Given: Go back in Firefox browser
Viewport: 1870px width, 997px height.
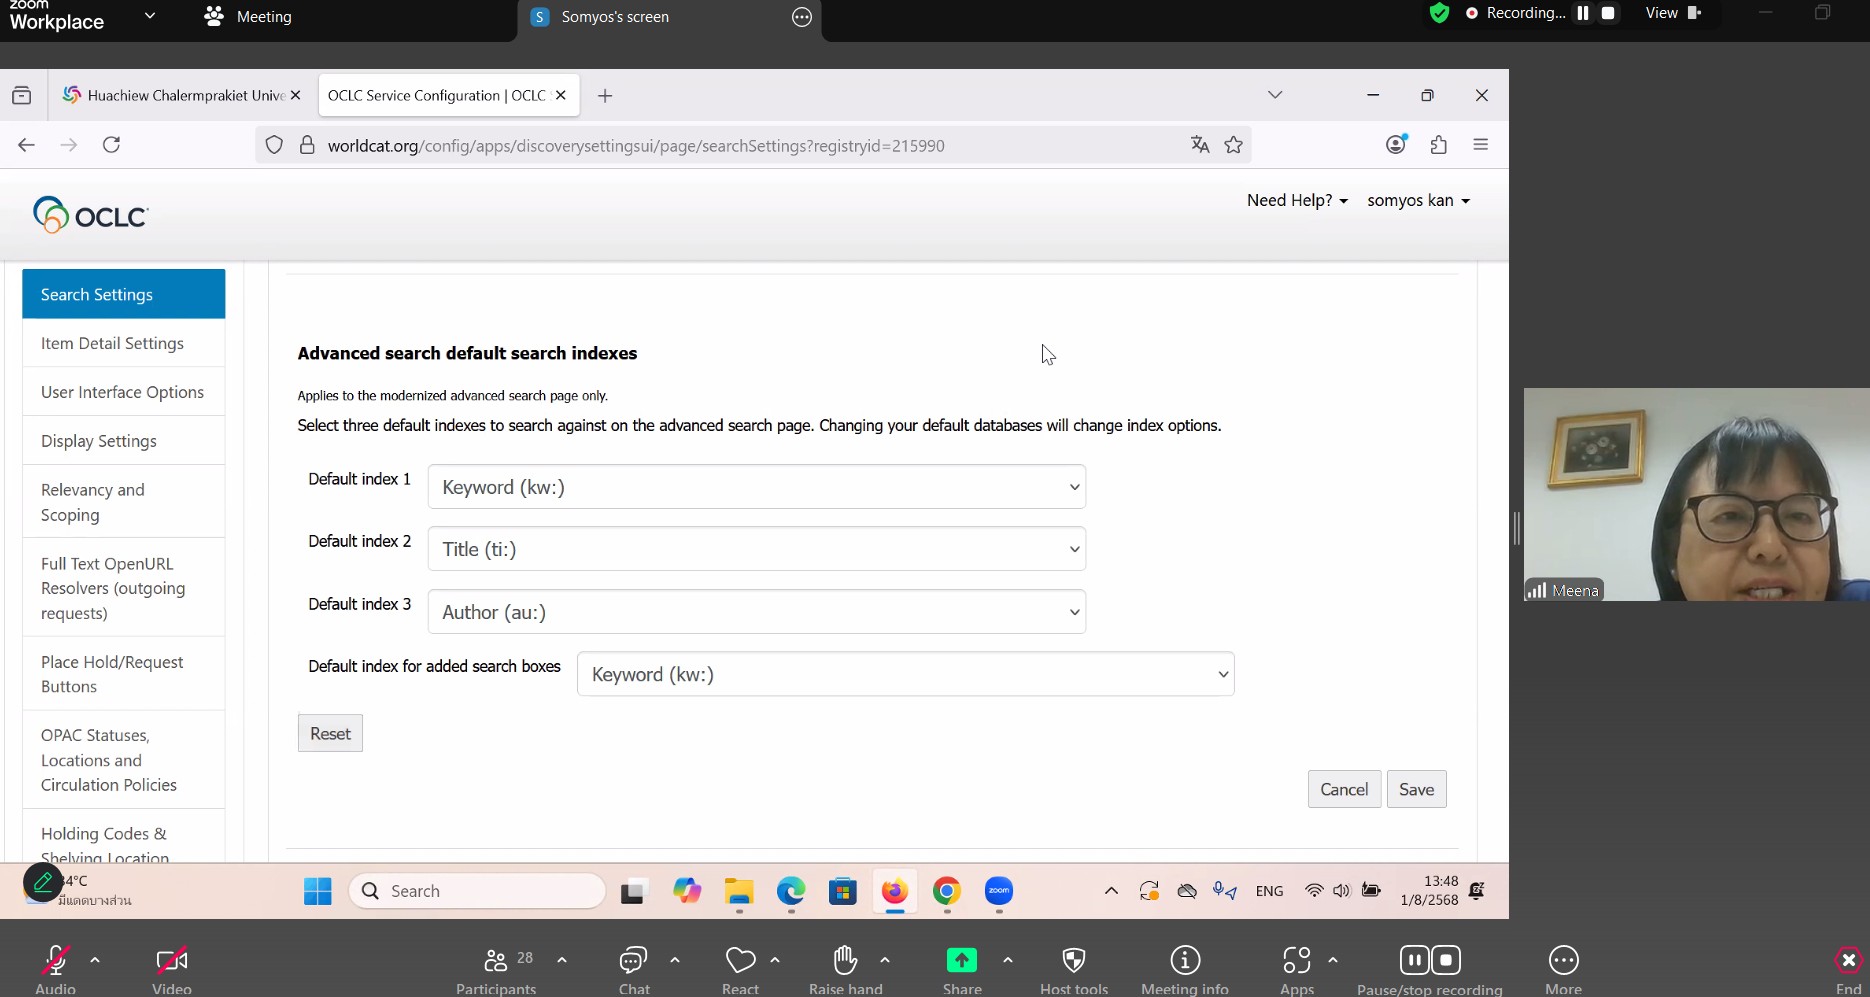Looking at the screenshot, I should [27, 145].
